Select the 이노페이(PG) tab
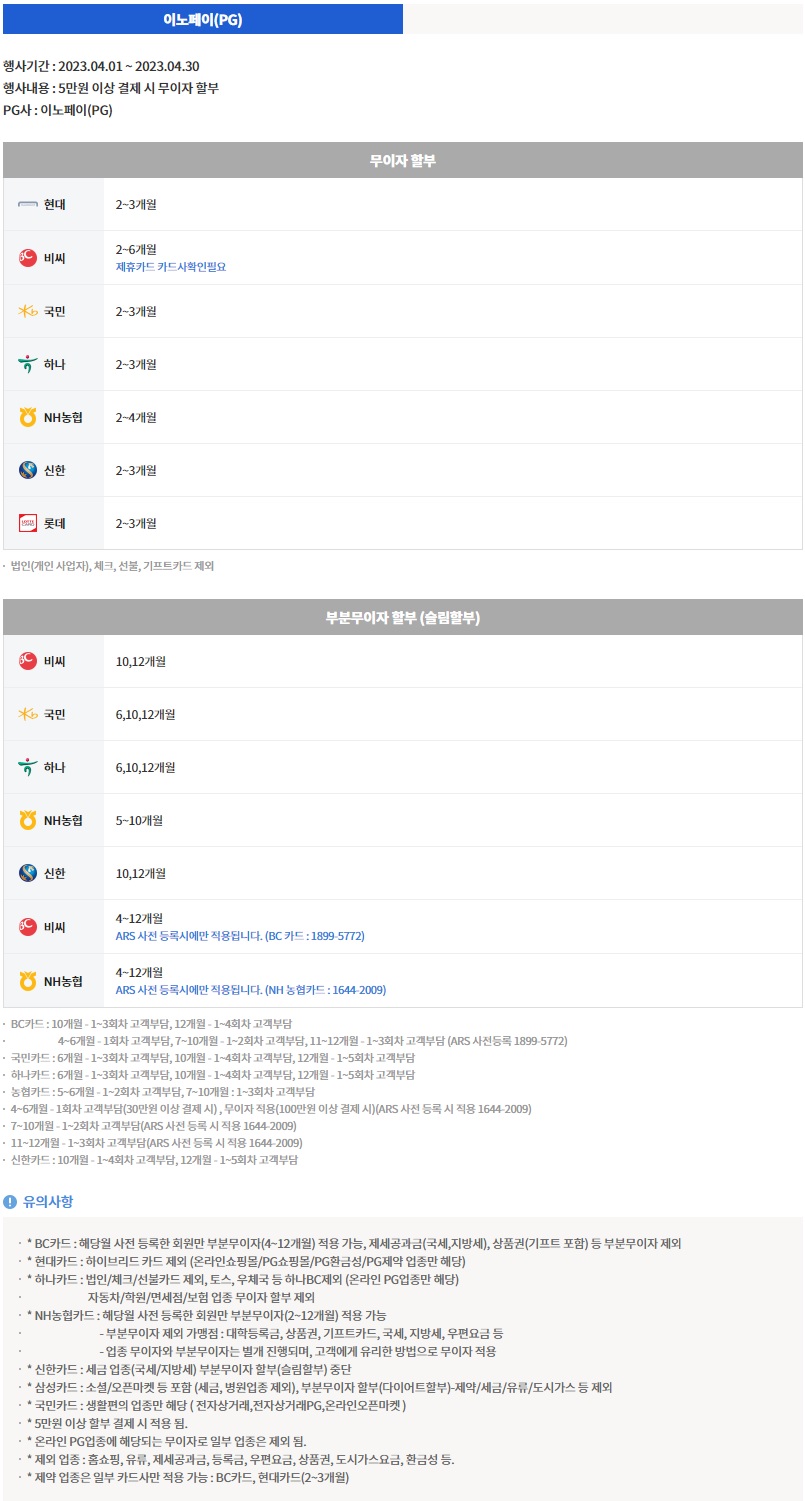 point(202,19)
